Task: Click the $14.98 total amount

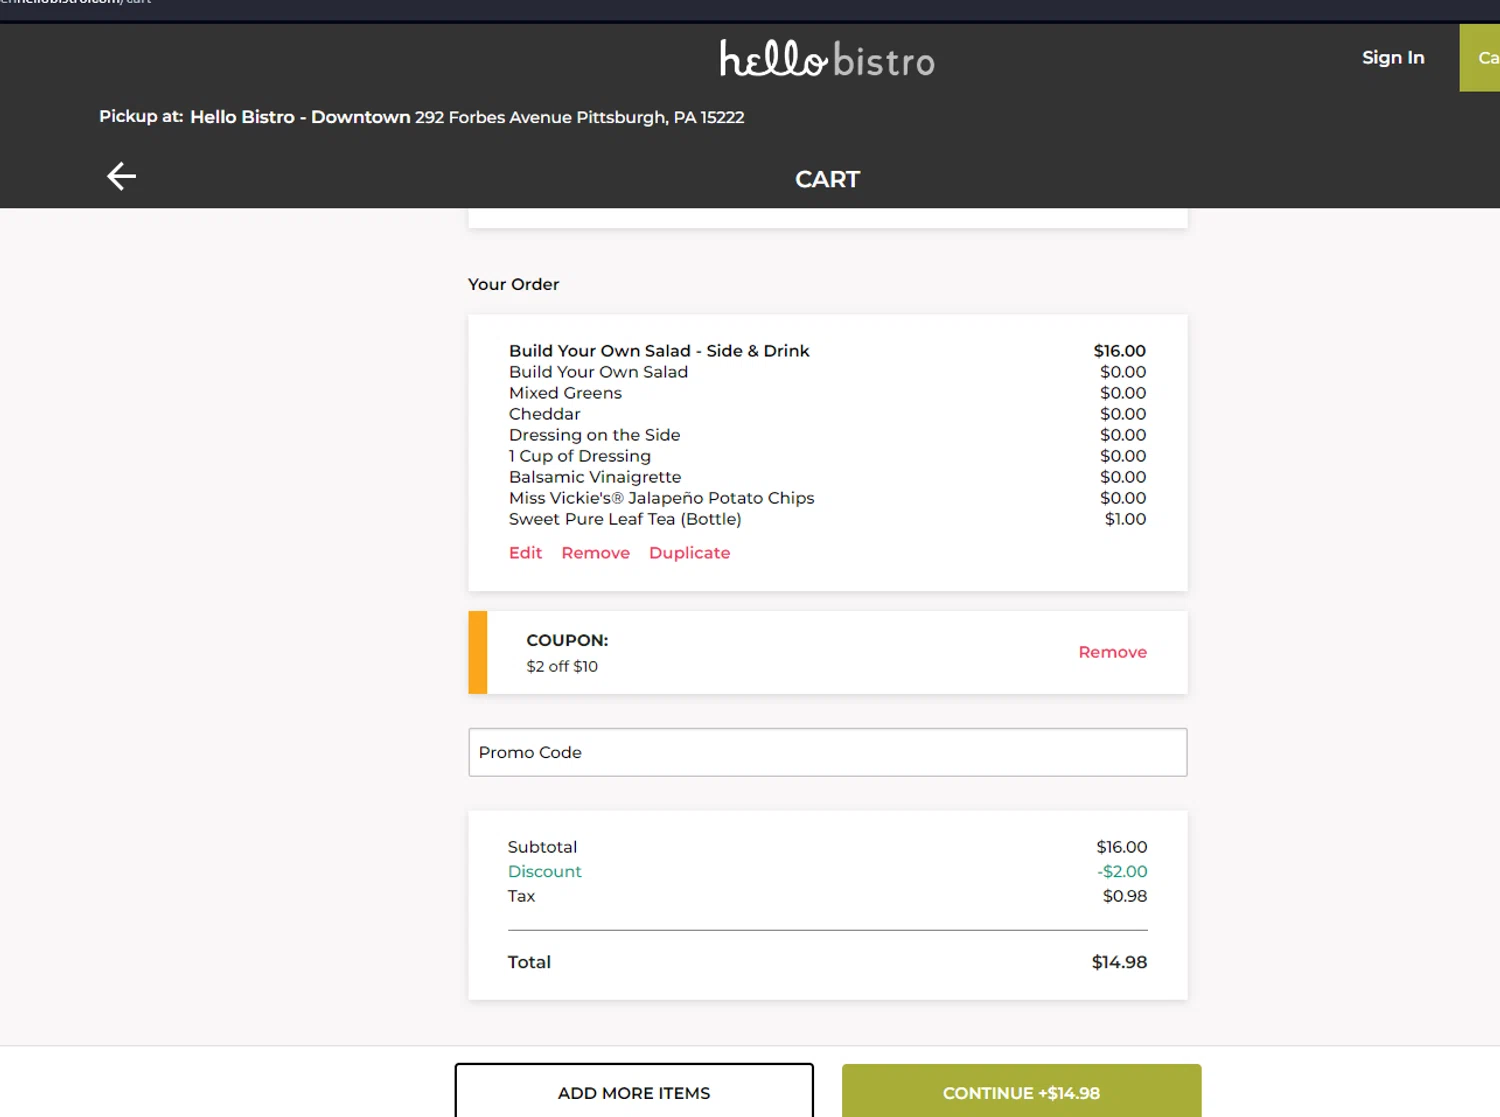Action: tap(1119, 962)
